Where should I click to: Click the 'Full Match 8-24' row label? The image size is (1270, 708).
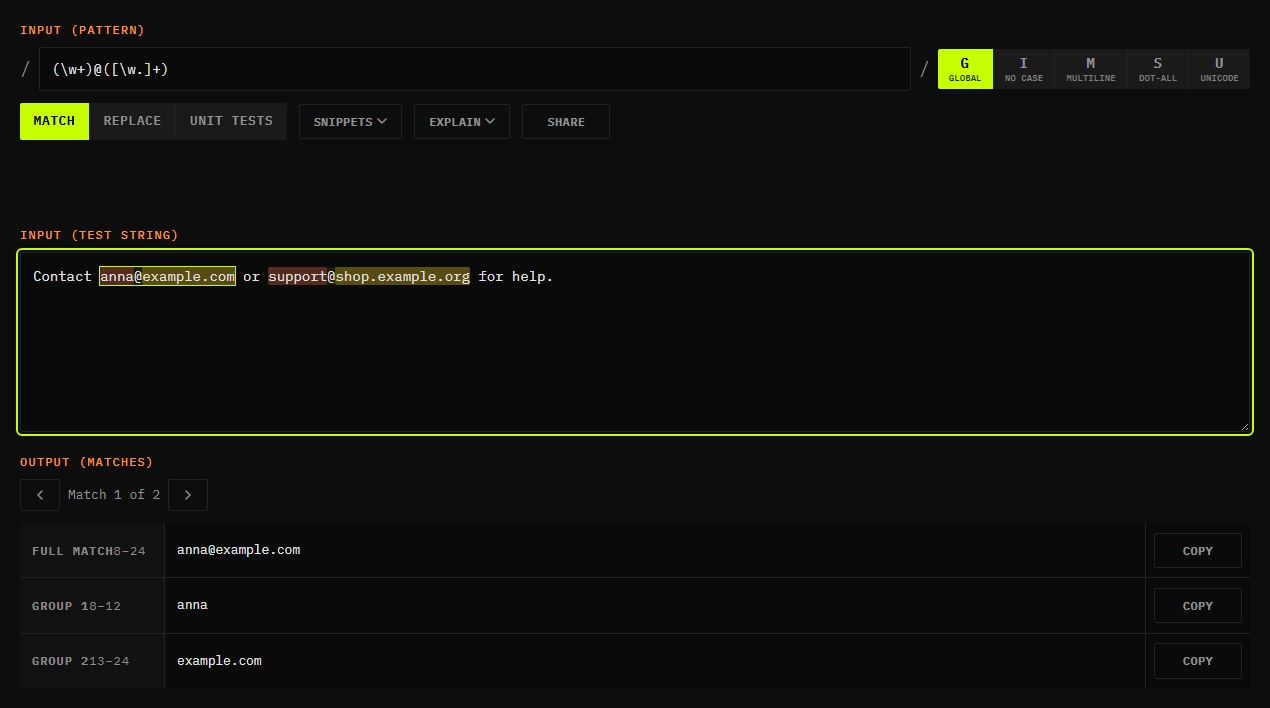[92, 550]
